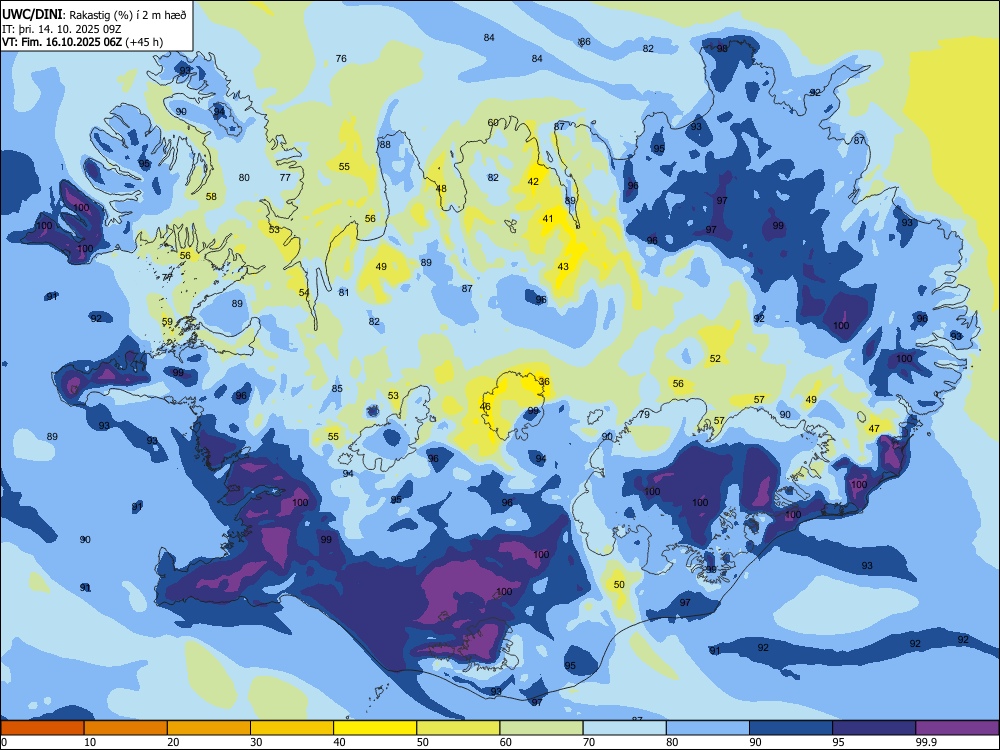Select the 80–90 light blue legend swatch
The height and width of the screenshot is (750, 1000).
click(708, 728)
